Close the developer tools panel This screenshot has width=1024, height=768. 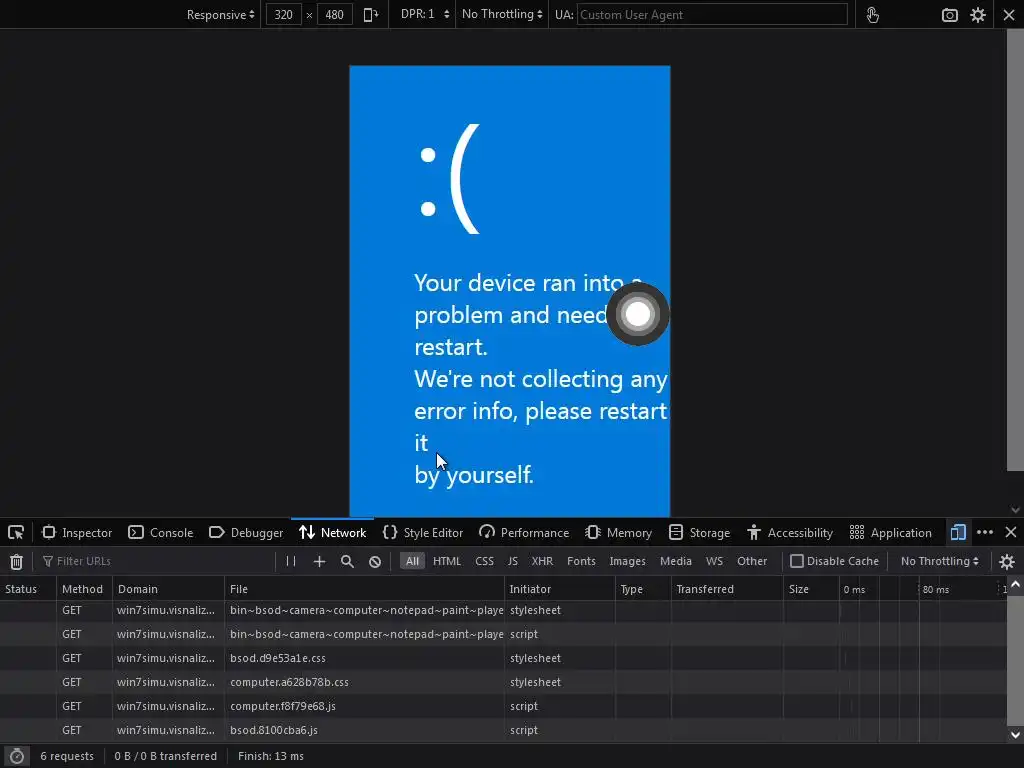coord(1011,533)
